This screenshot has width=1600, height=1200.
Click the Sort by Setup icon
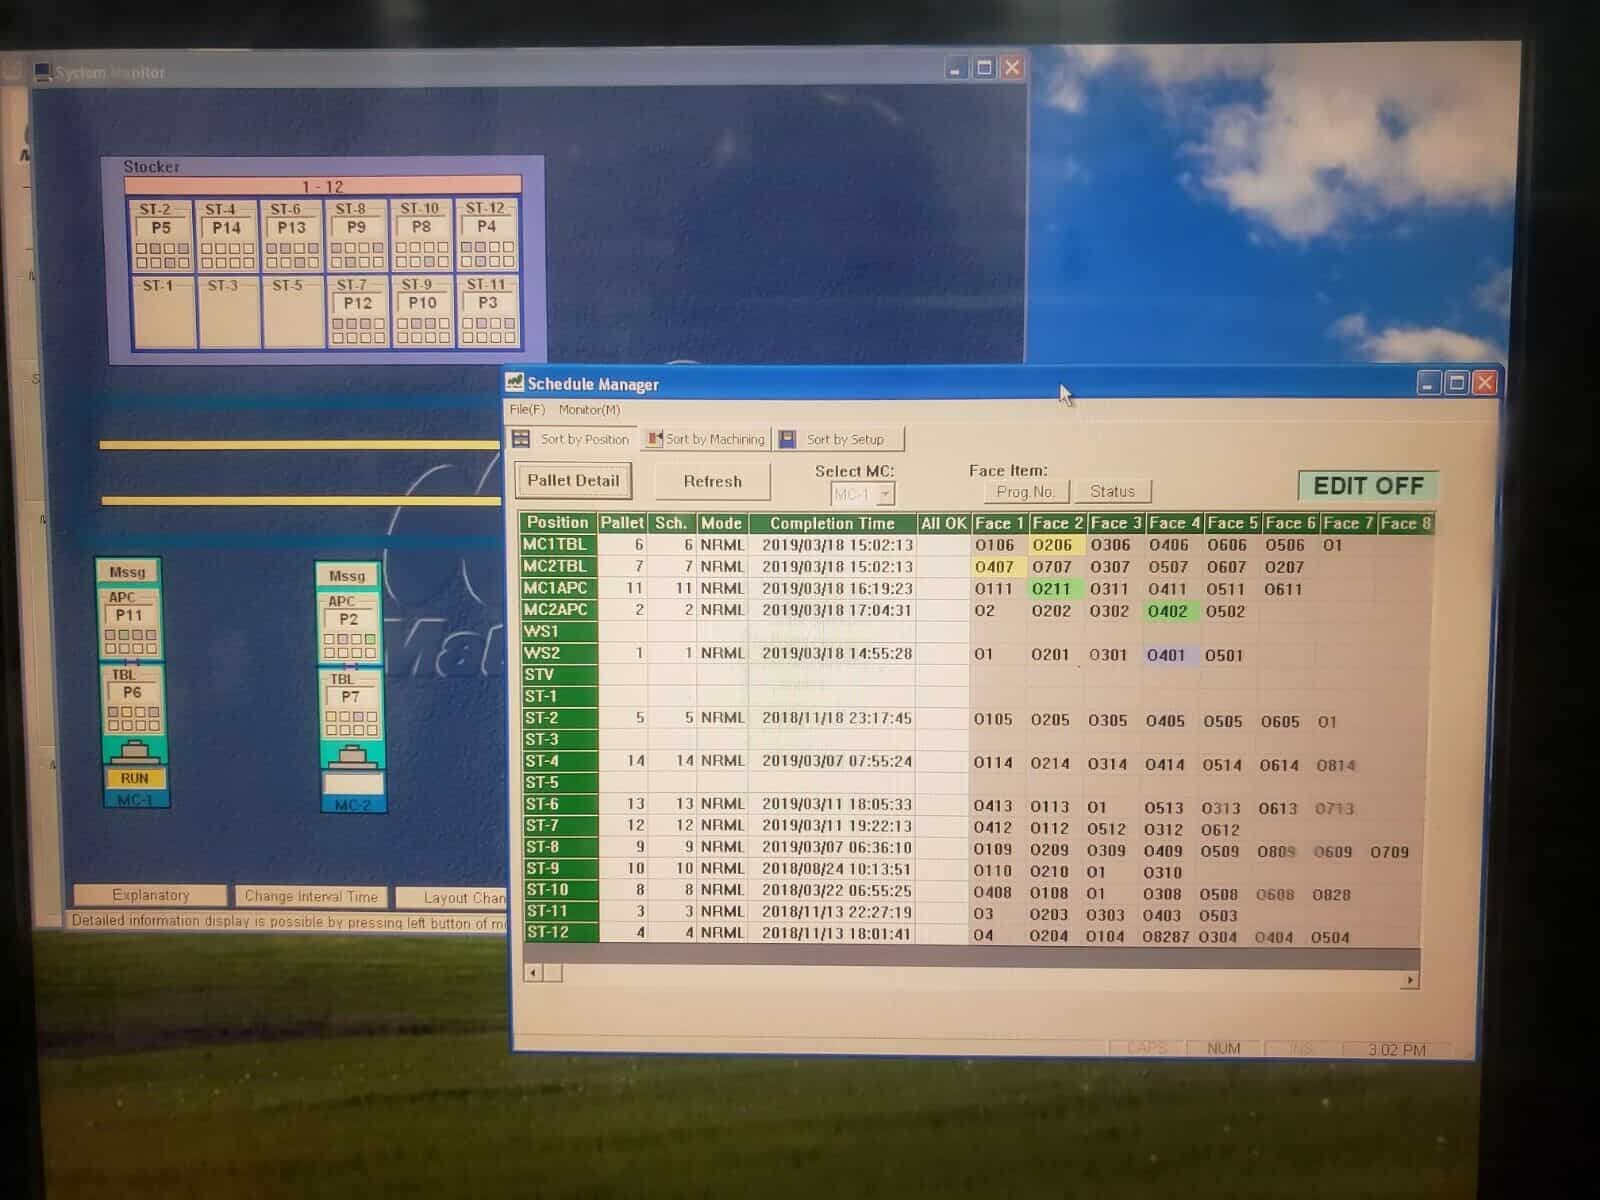(x=788, y=439)
